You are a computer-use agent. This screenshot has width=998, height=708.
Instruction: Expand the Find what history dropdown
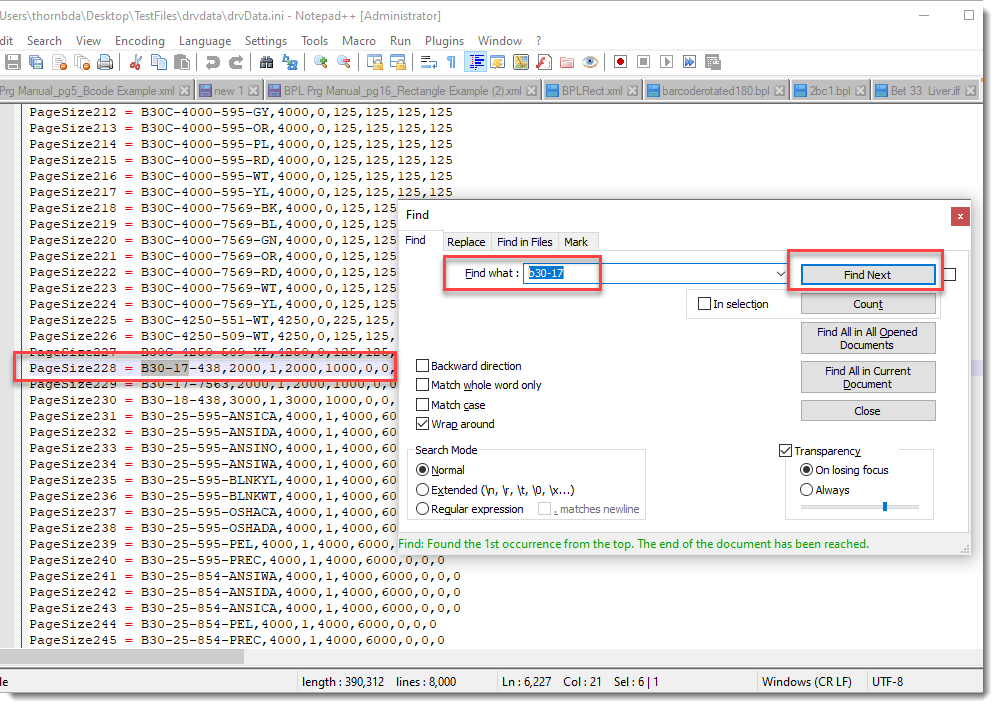781,274
